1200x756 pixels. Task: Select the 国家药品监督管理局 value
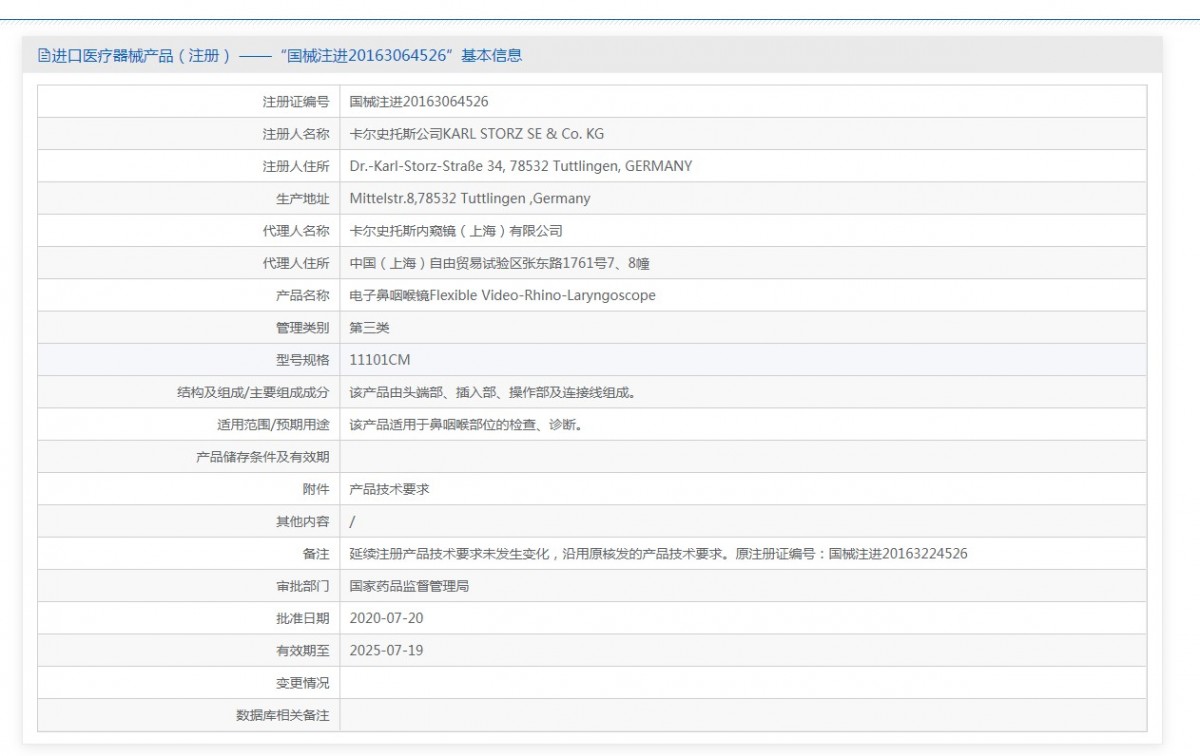[409, 586]
